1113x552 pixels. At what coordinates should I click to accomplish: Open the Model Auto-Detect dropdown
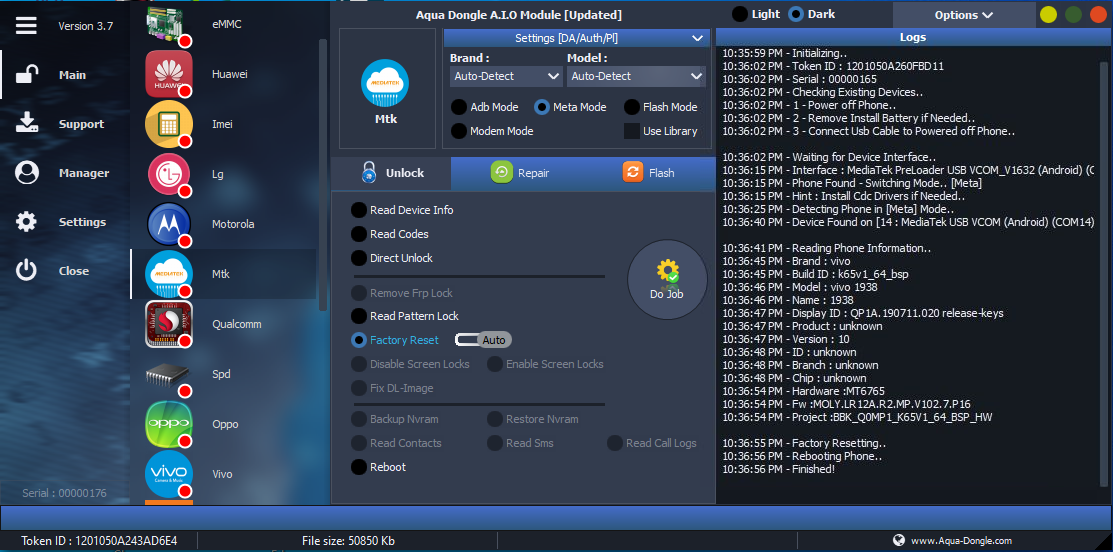click(x=637, y=76)
